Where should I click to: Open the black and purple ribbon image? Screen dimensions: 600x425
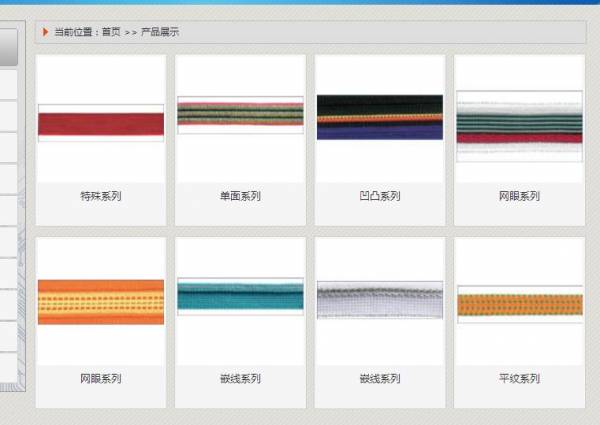(379, 117)
